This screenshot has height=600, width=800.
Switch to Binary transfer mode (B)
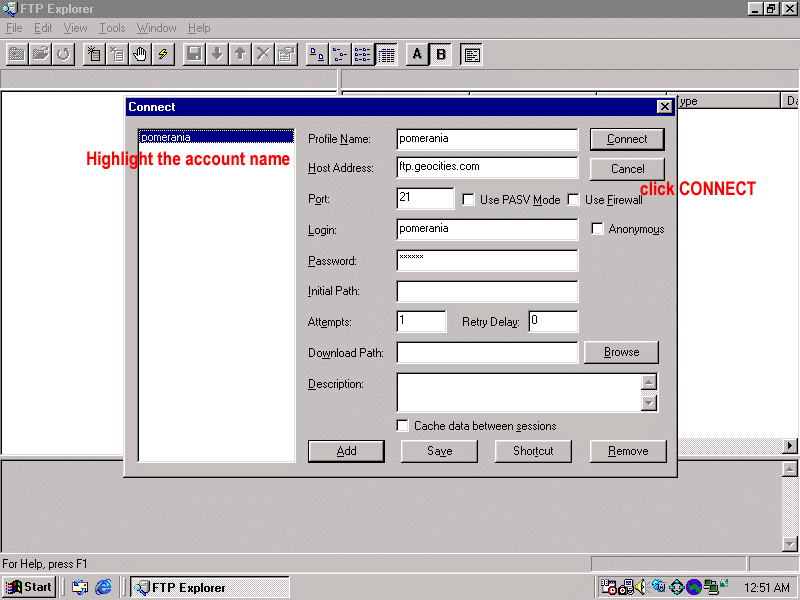click(x=441, y=54)
